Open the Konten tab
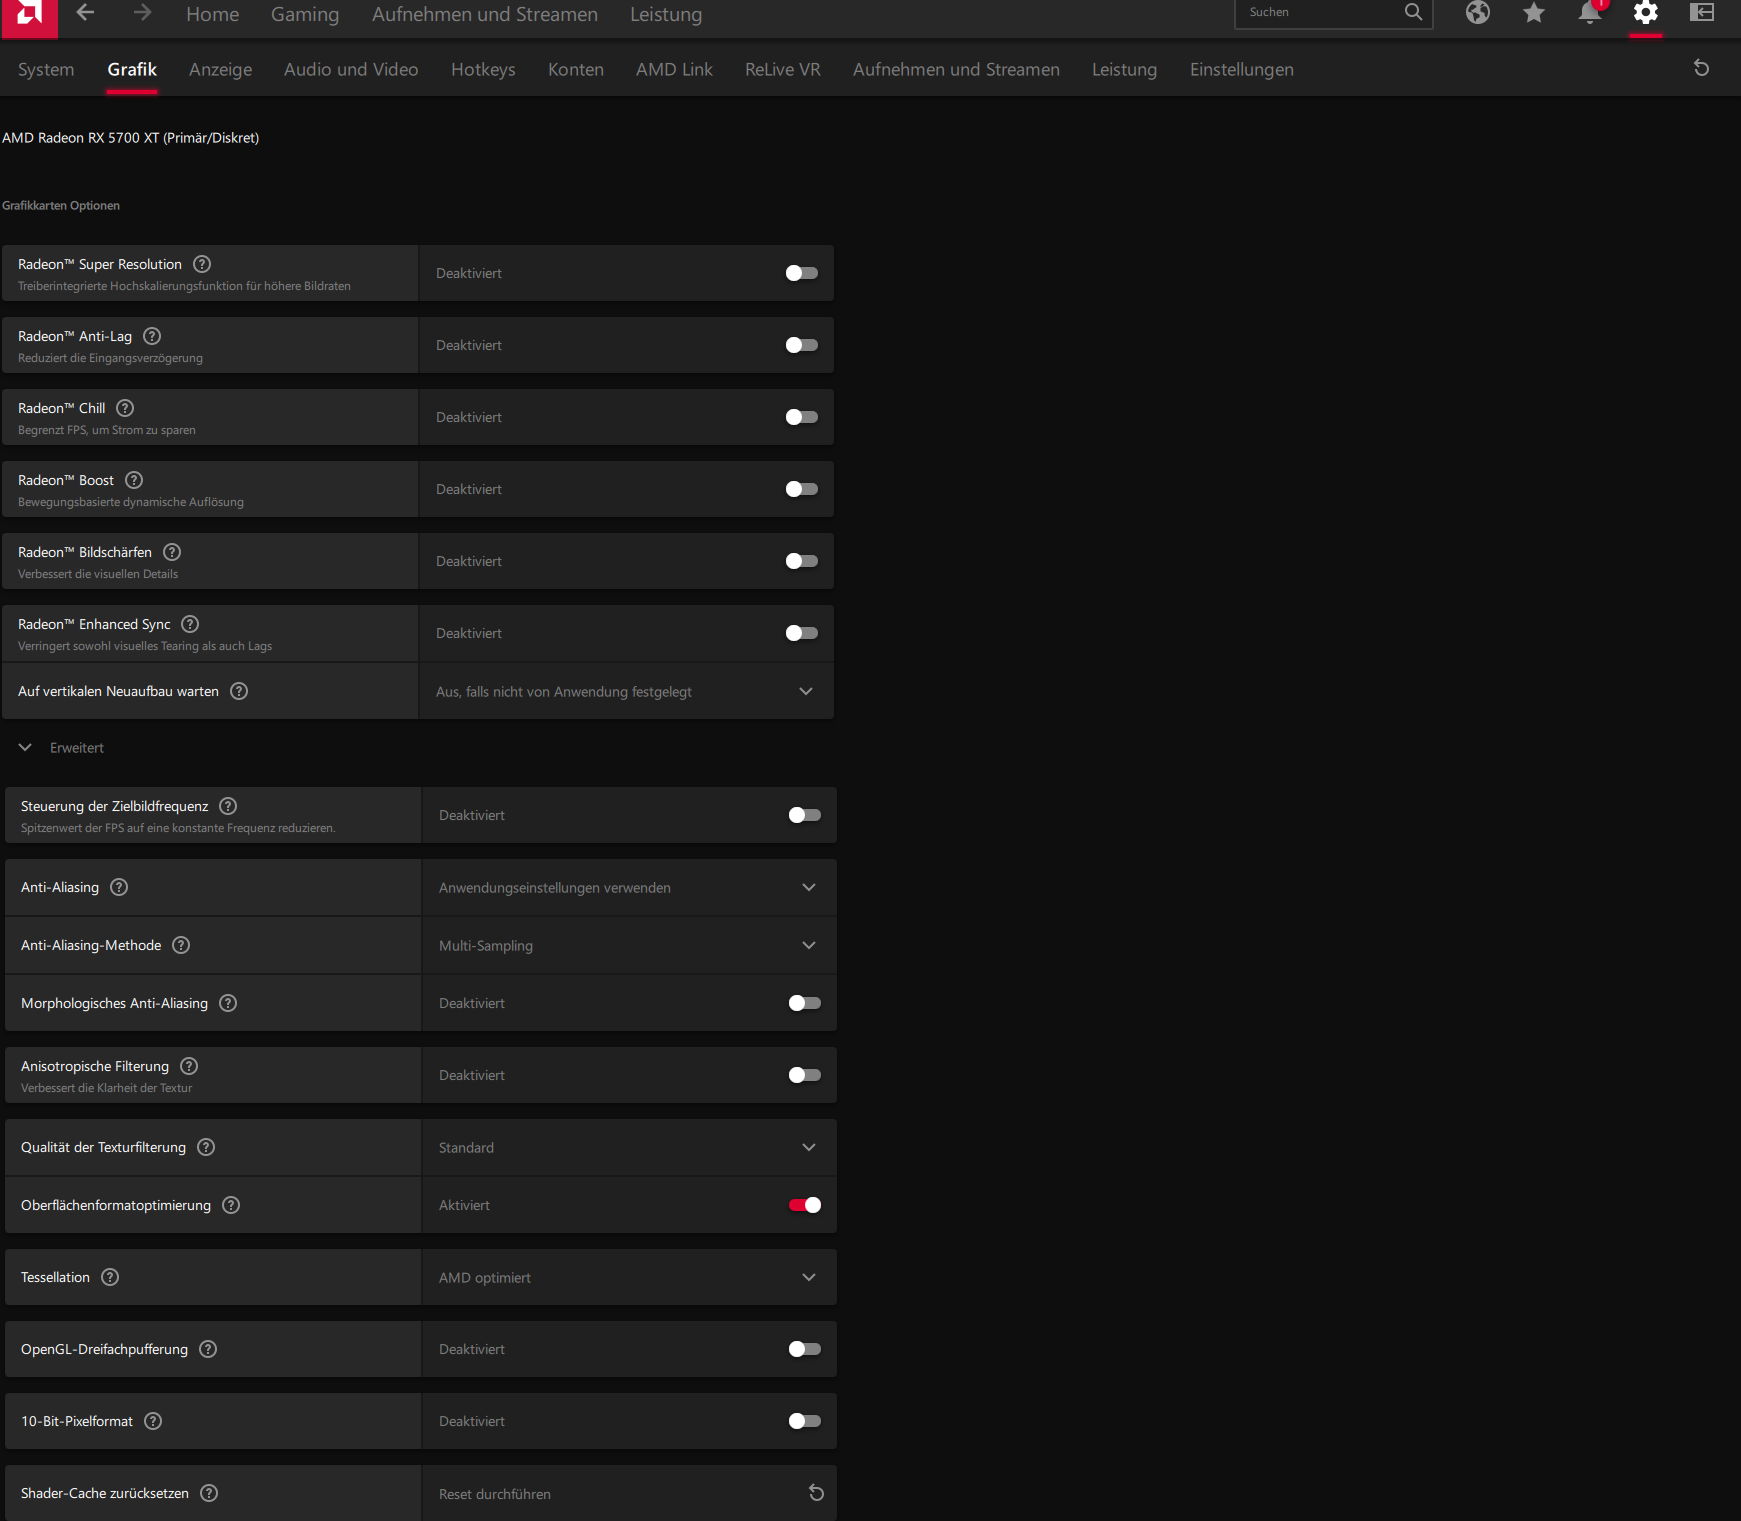Screen dimensions: 1741x1521 click(x=576, y=69)
